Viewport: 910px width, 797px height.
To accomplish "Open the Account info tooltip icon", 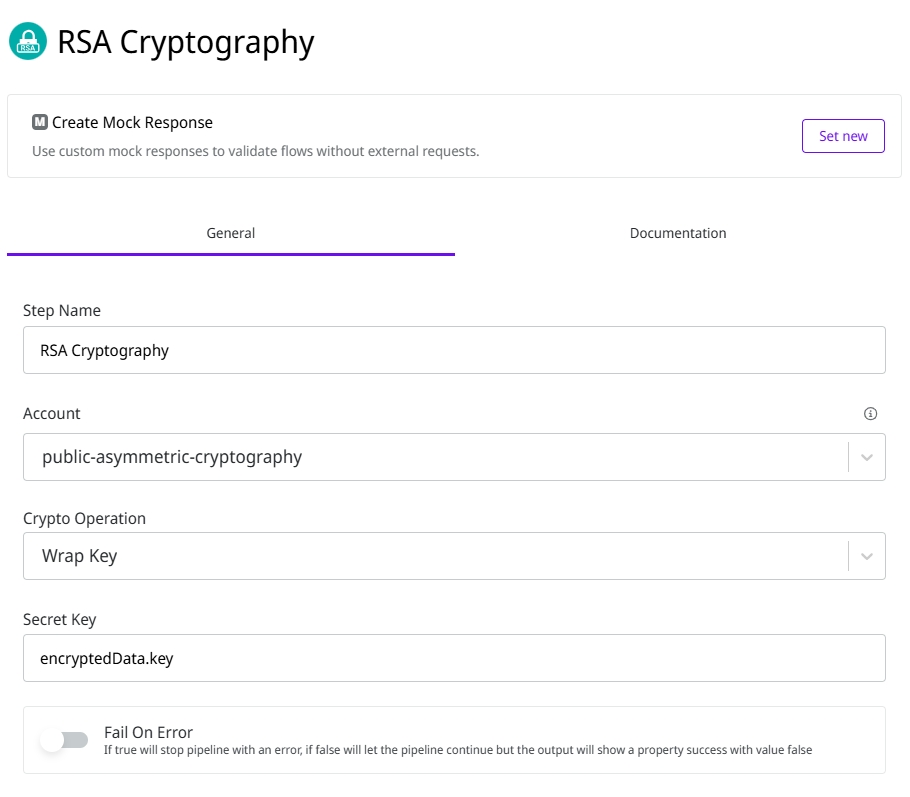I will pos(870,414).
